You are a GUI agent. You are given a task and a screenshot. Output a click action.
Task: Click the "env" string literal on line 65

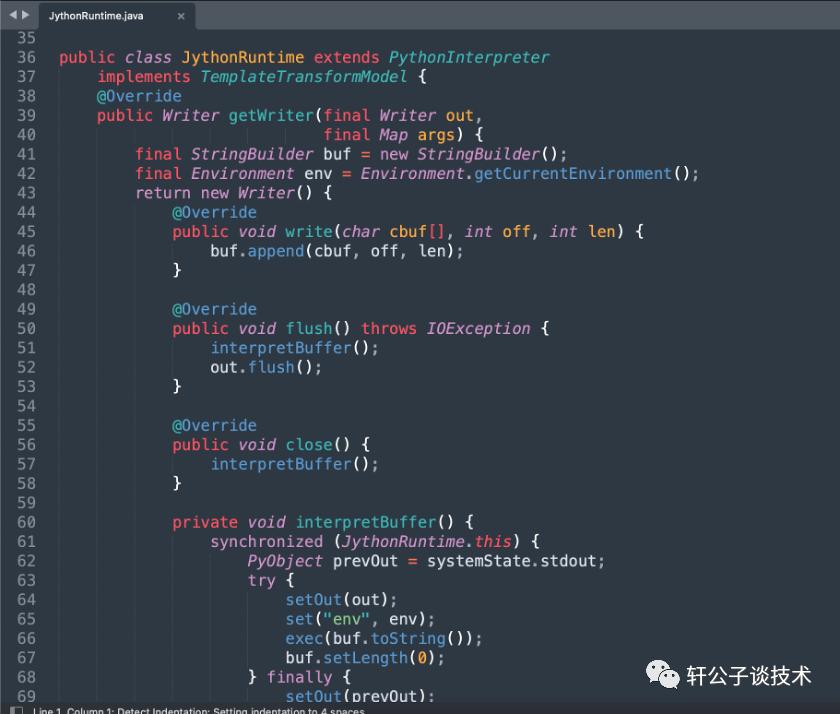346,619
